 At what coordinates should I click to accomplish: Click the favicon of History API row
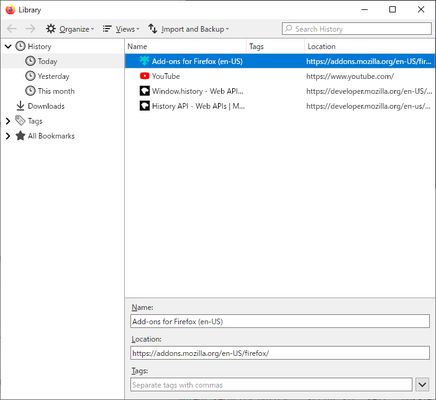click(144, 106)
